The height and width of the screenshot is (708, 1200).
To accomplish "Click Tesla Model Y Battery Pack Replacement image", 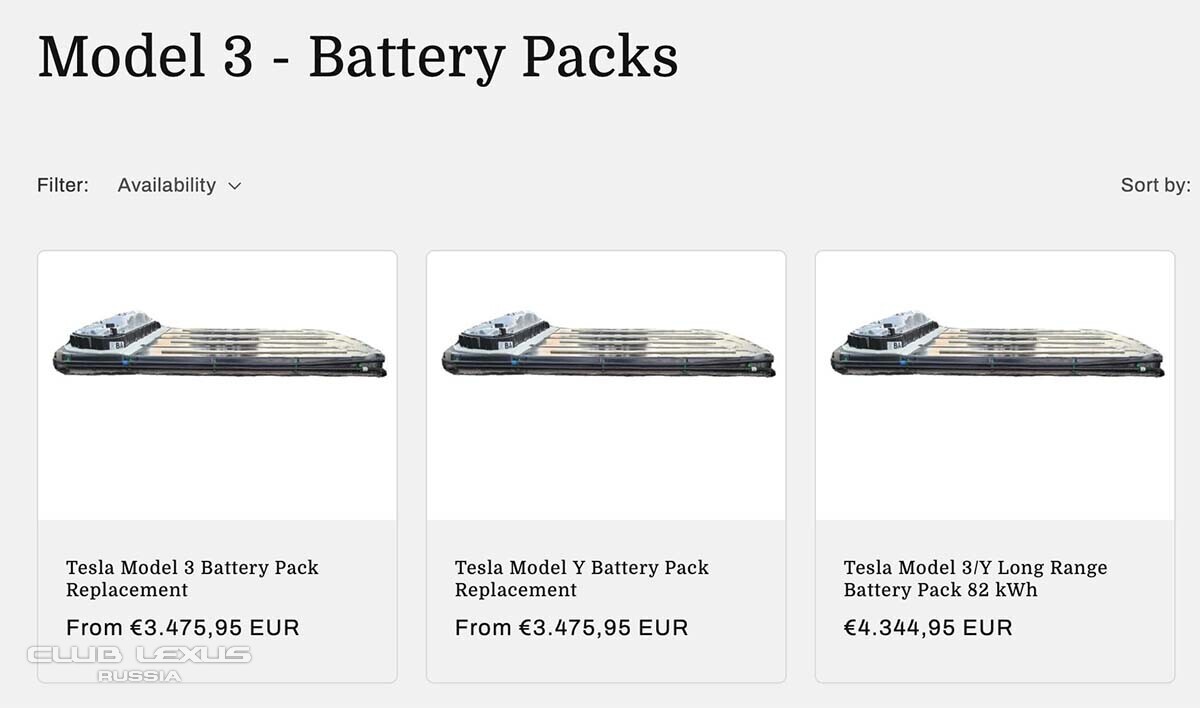I will coord(608,344).
